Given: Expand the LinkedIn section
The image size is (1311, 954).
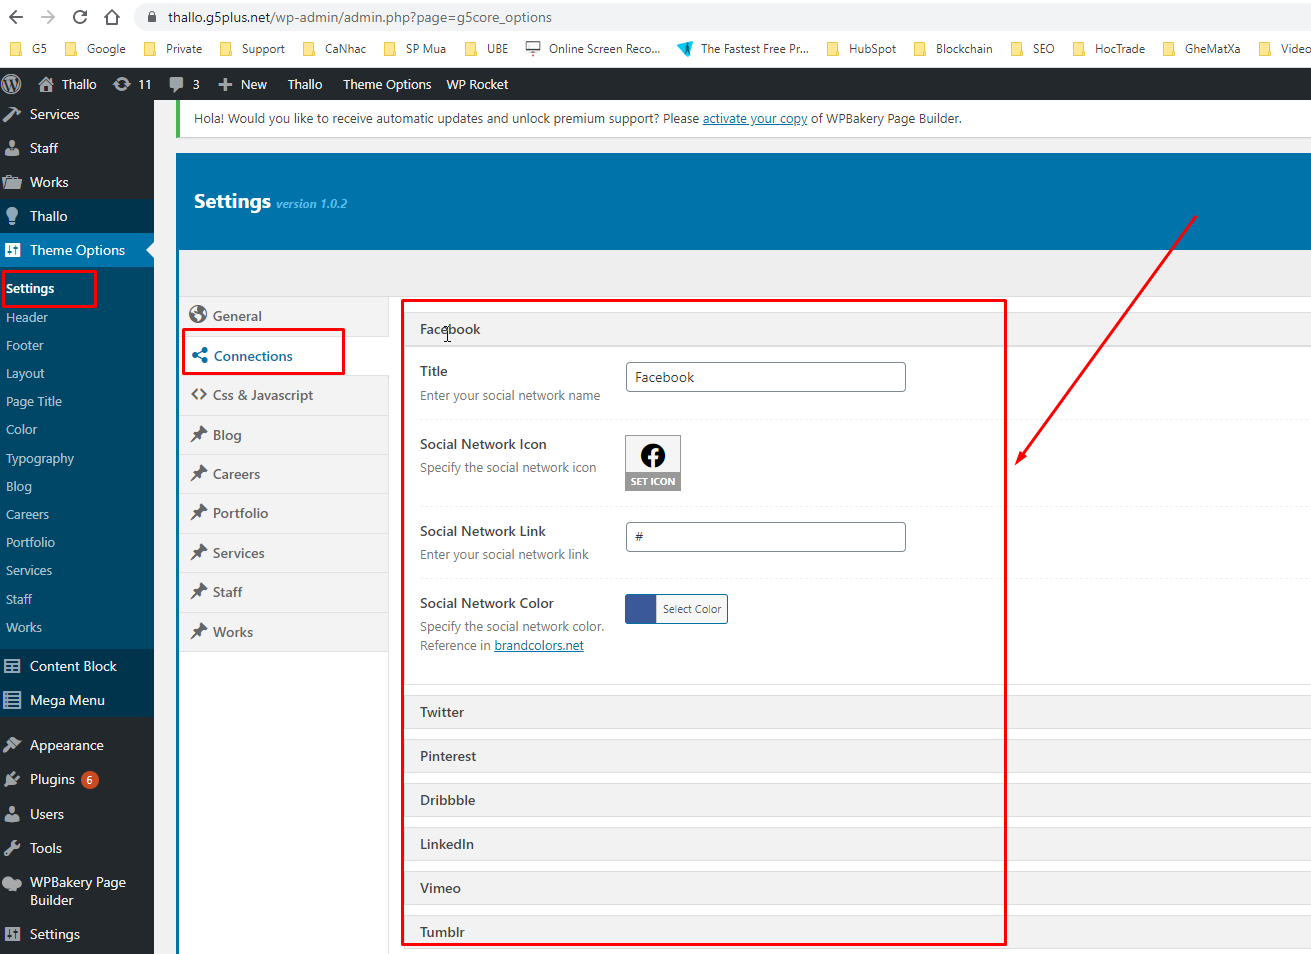Looking at the screenshot, I should pos(858,844).
